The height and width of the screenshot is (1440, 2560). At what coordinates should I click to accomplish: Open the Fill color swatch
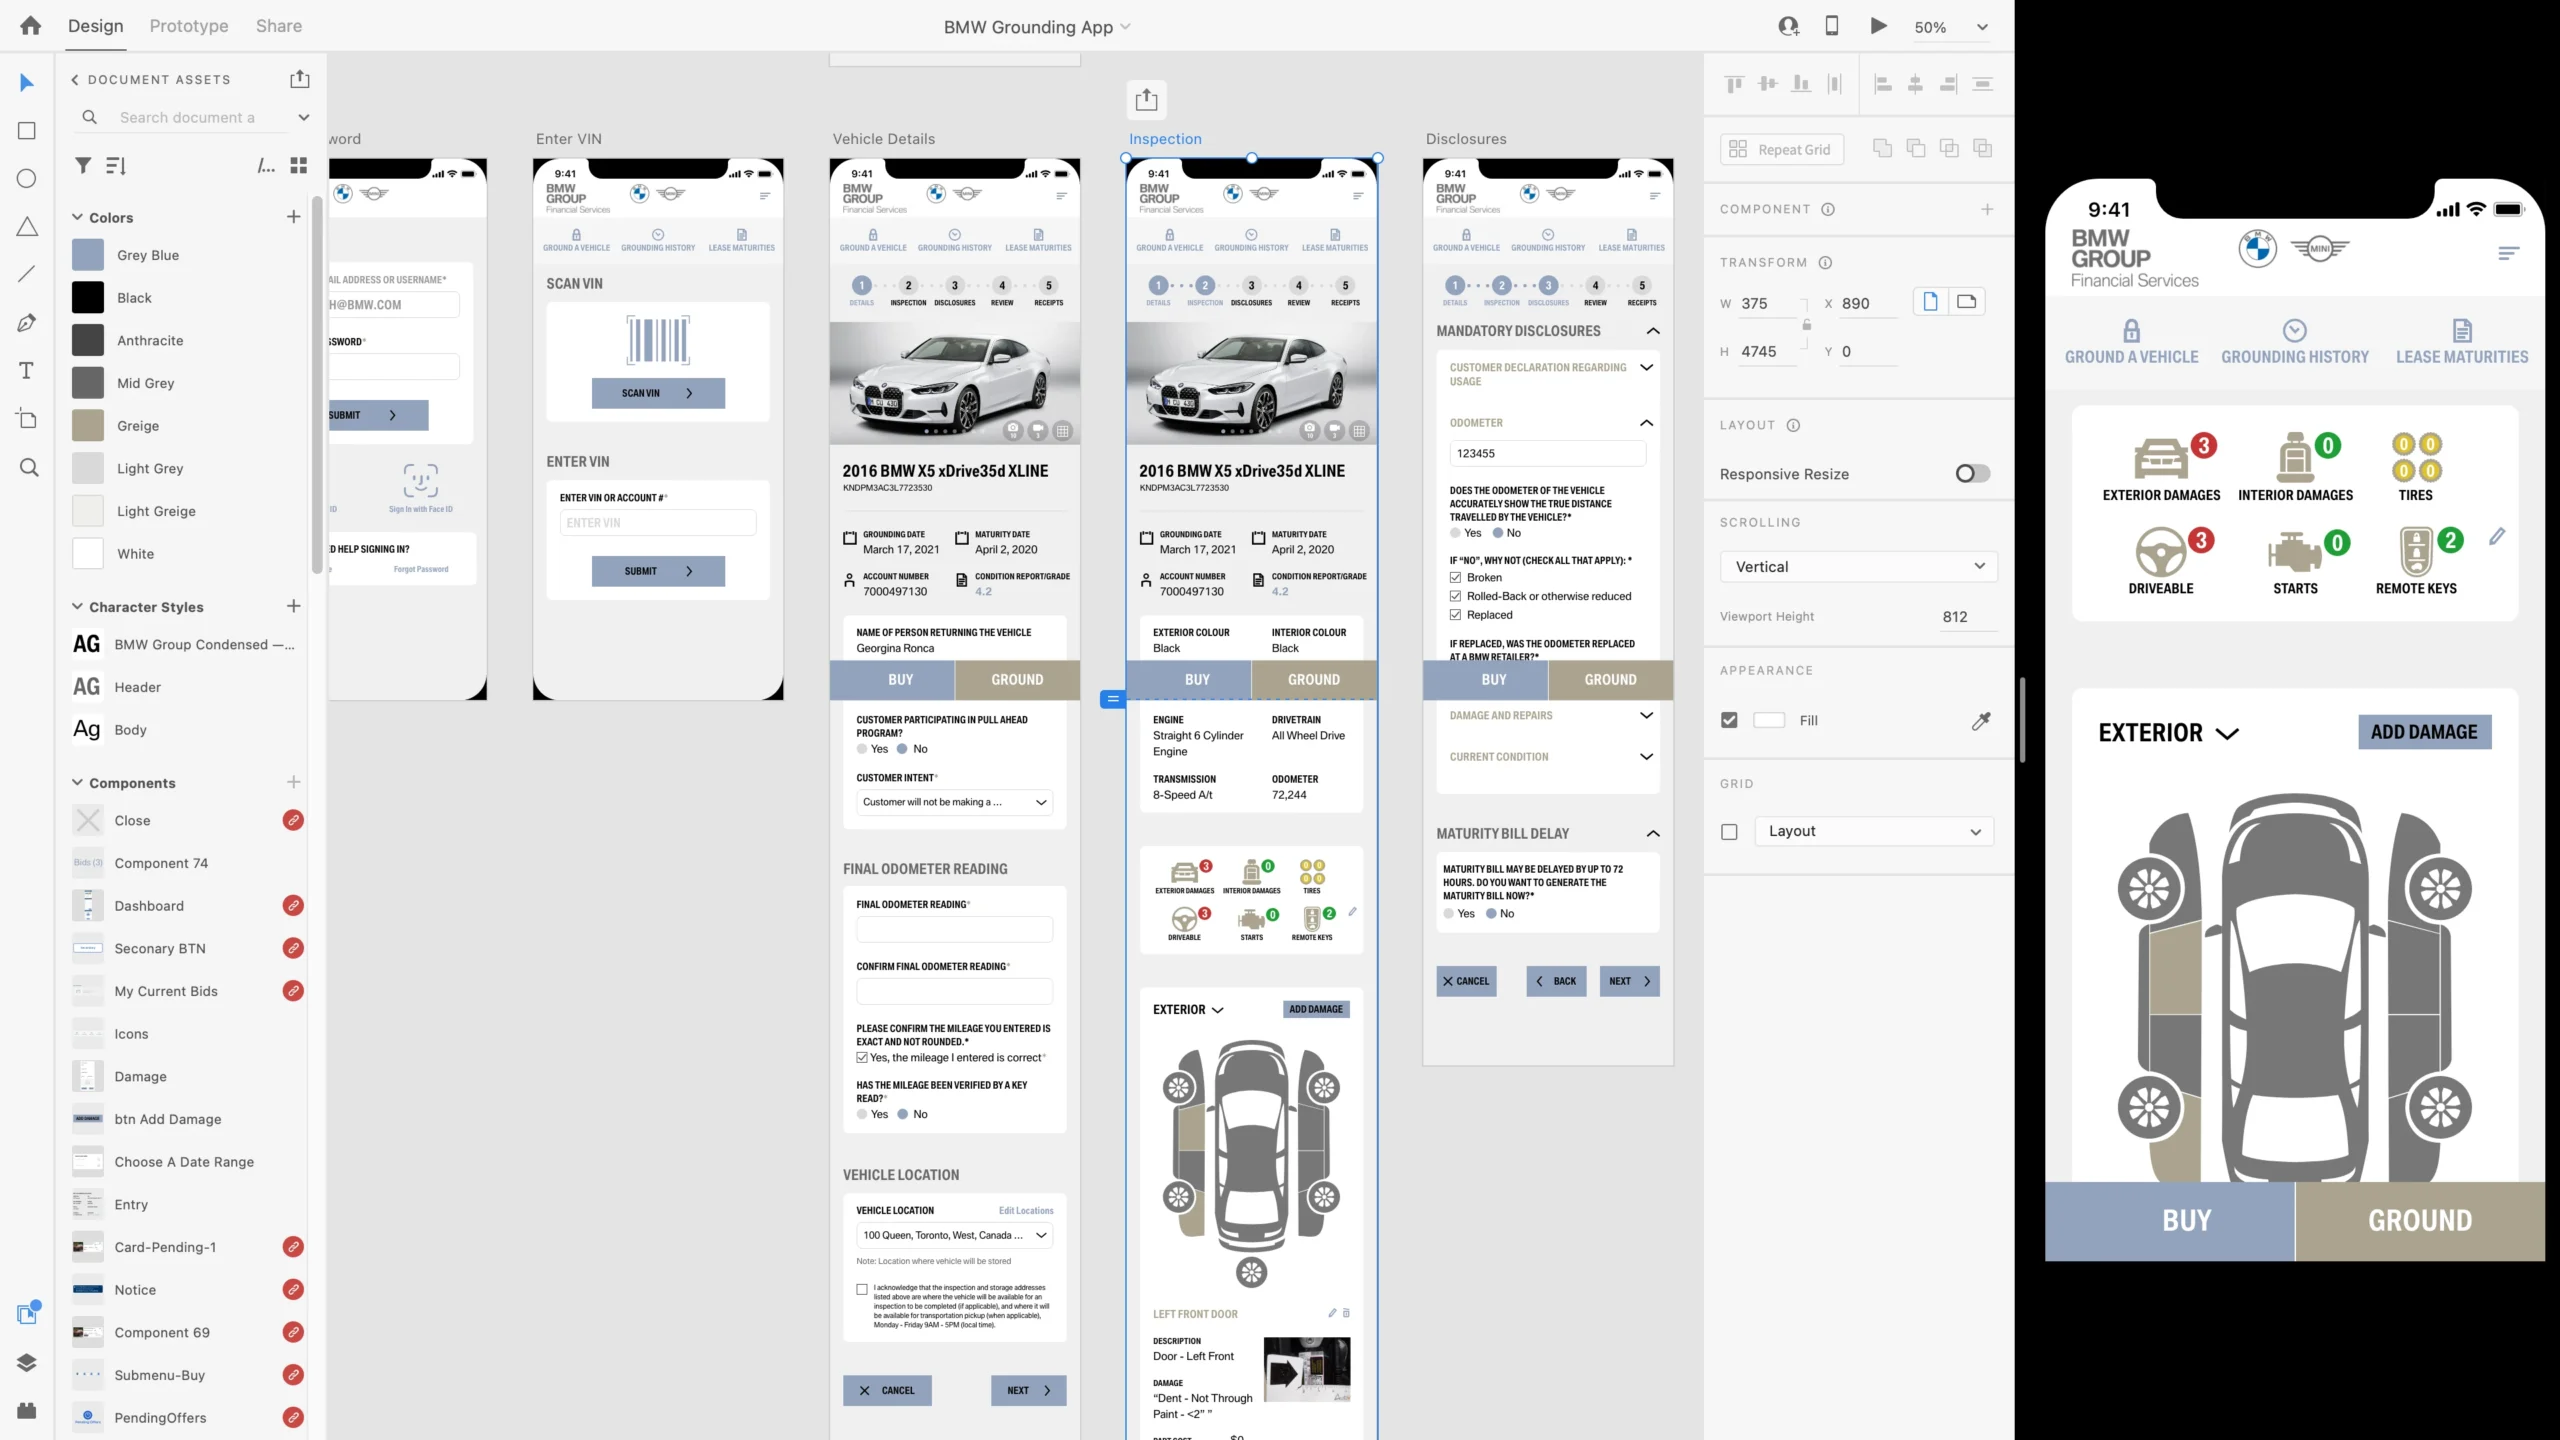(x=1769, y=720)
